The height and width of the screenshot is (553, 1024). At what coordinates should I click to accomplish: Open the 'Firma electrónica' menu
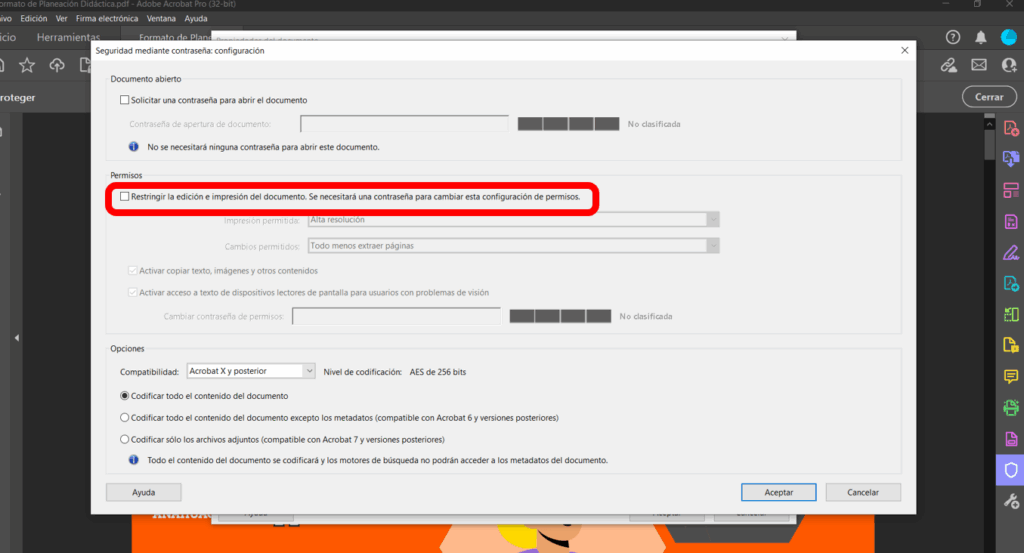(108, 19)
